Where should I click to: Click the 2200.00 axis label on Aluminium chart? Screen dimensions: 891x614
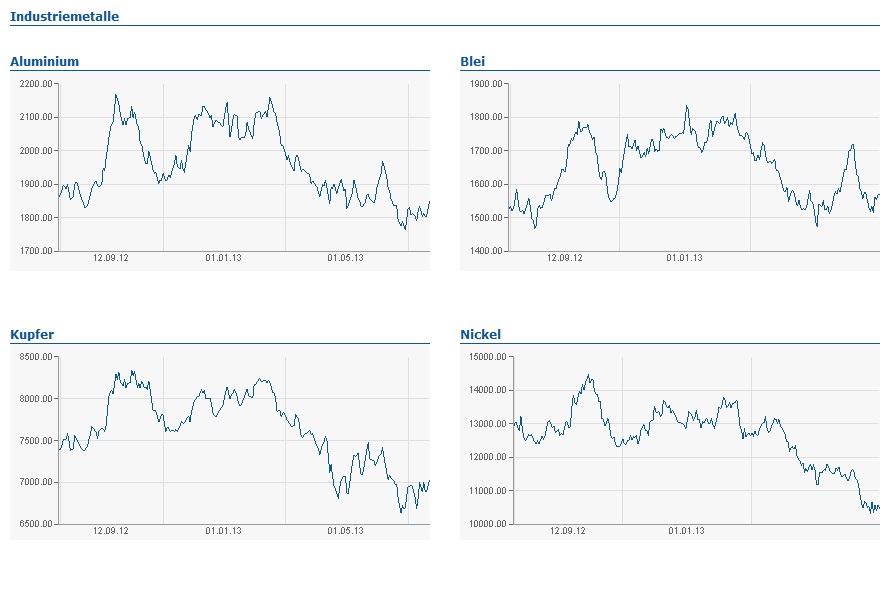pos(36,84)
